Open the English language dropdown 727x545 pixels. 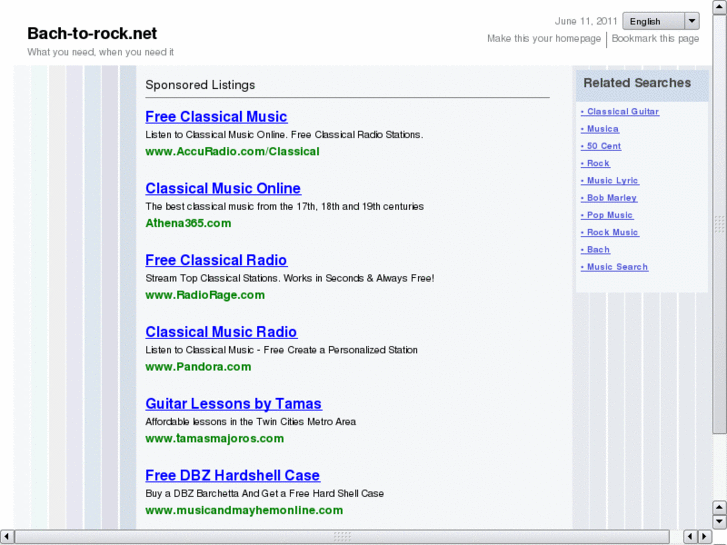(x=661, y=21)
